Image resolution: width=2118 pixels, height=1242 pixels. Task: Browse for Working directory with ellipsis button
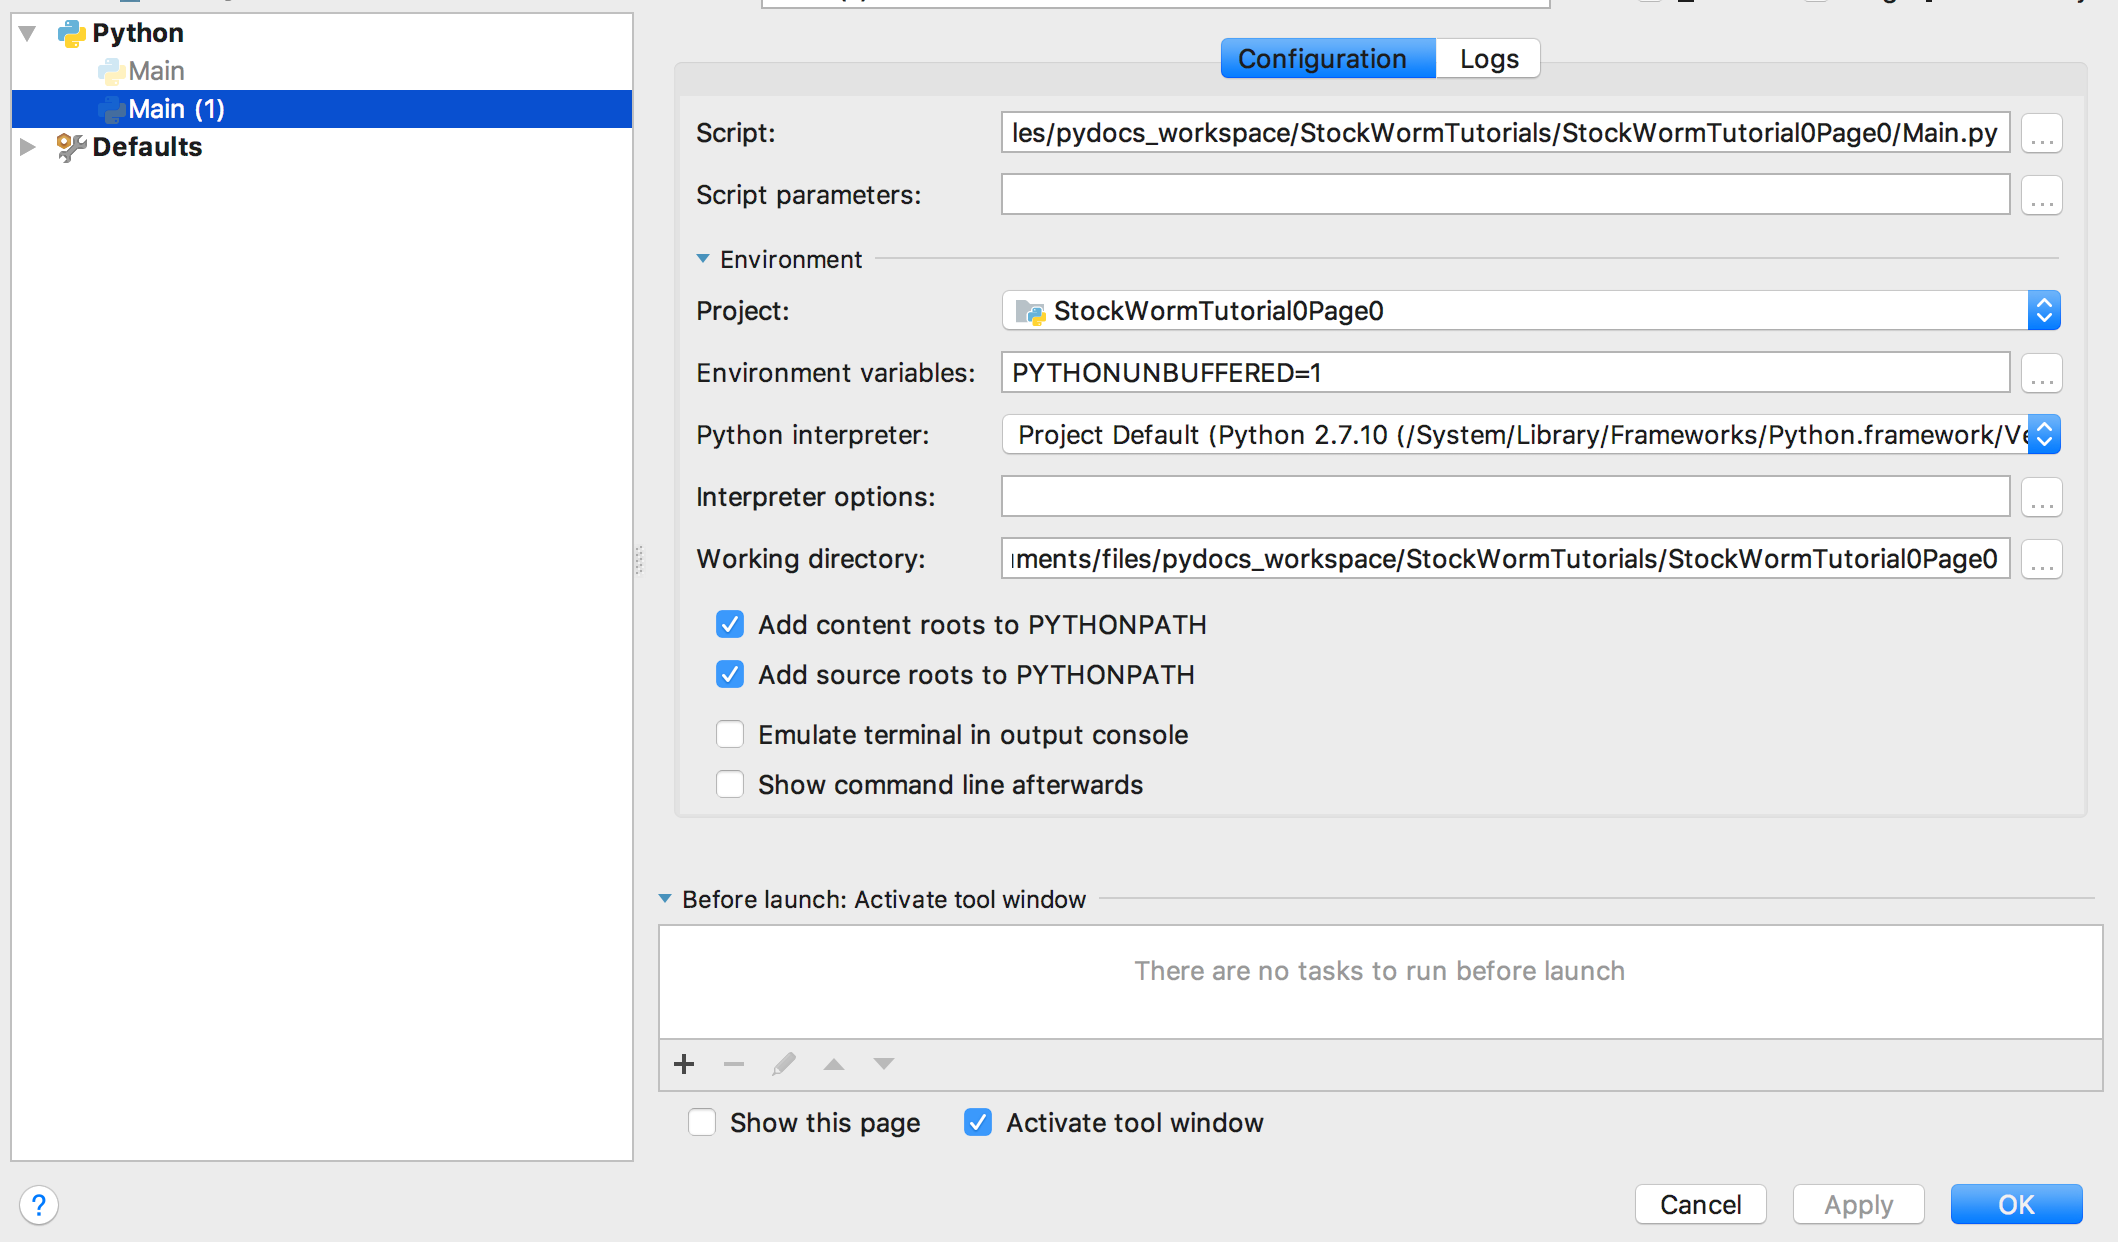click(x=2041, y=559)
